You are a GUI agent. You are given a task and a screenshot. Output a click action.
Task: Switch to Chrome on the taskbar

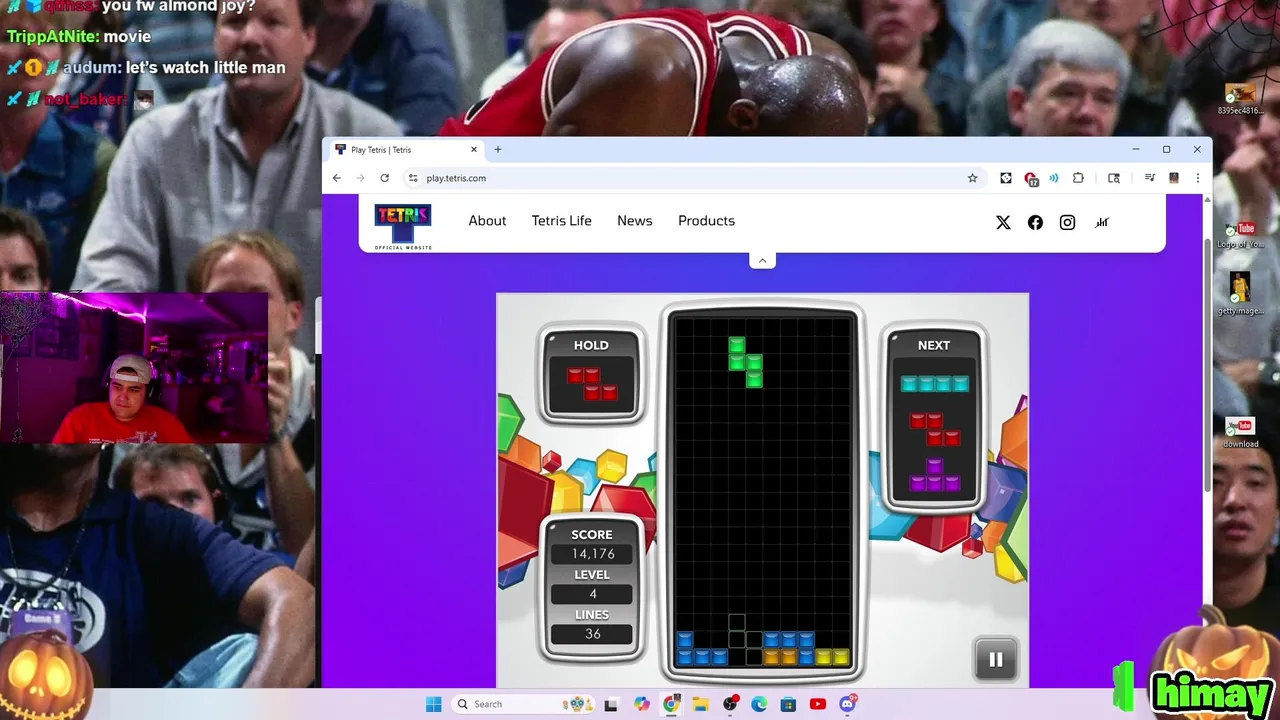pyautogui.click(x=671, y=704)
